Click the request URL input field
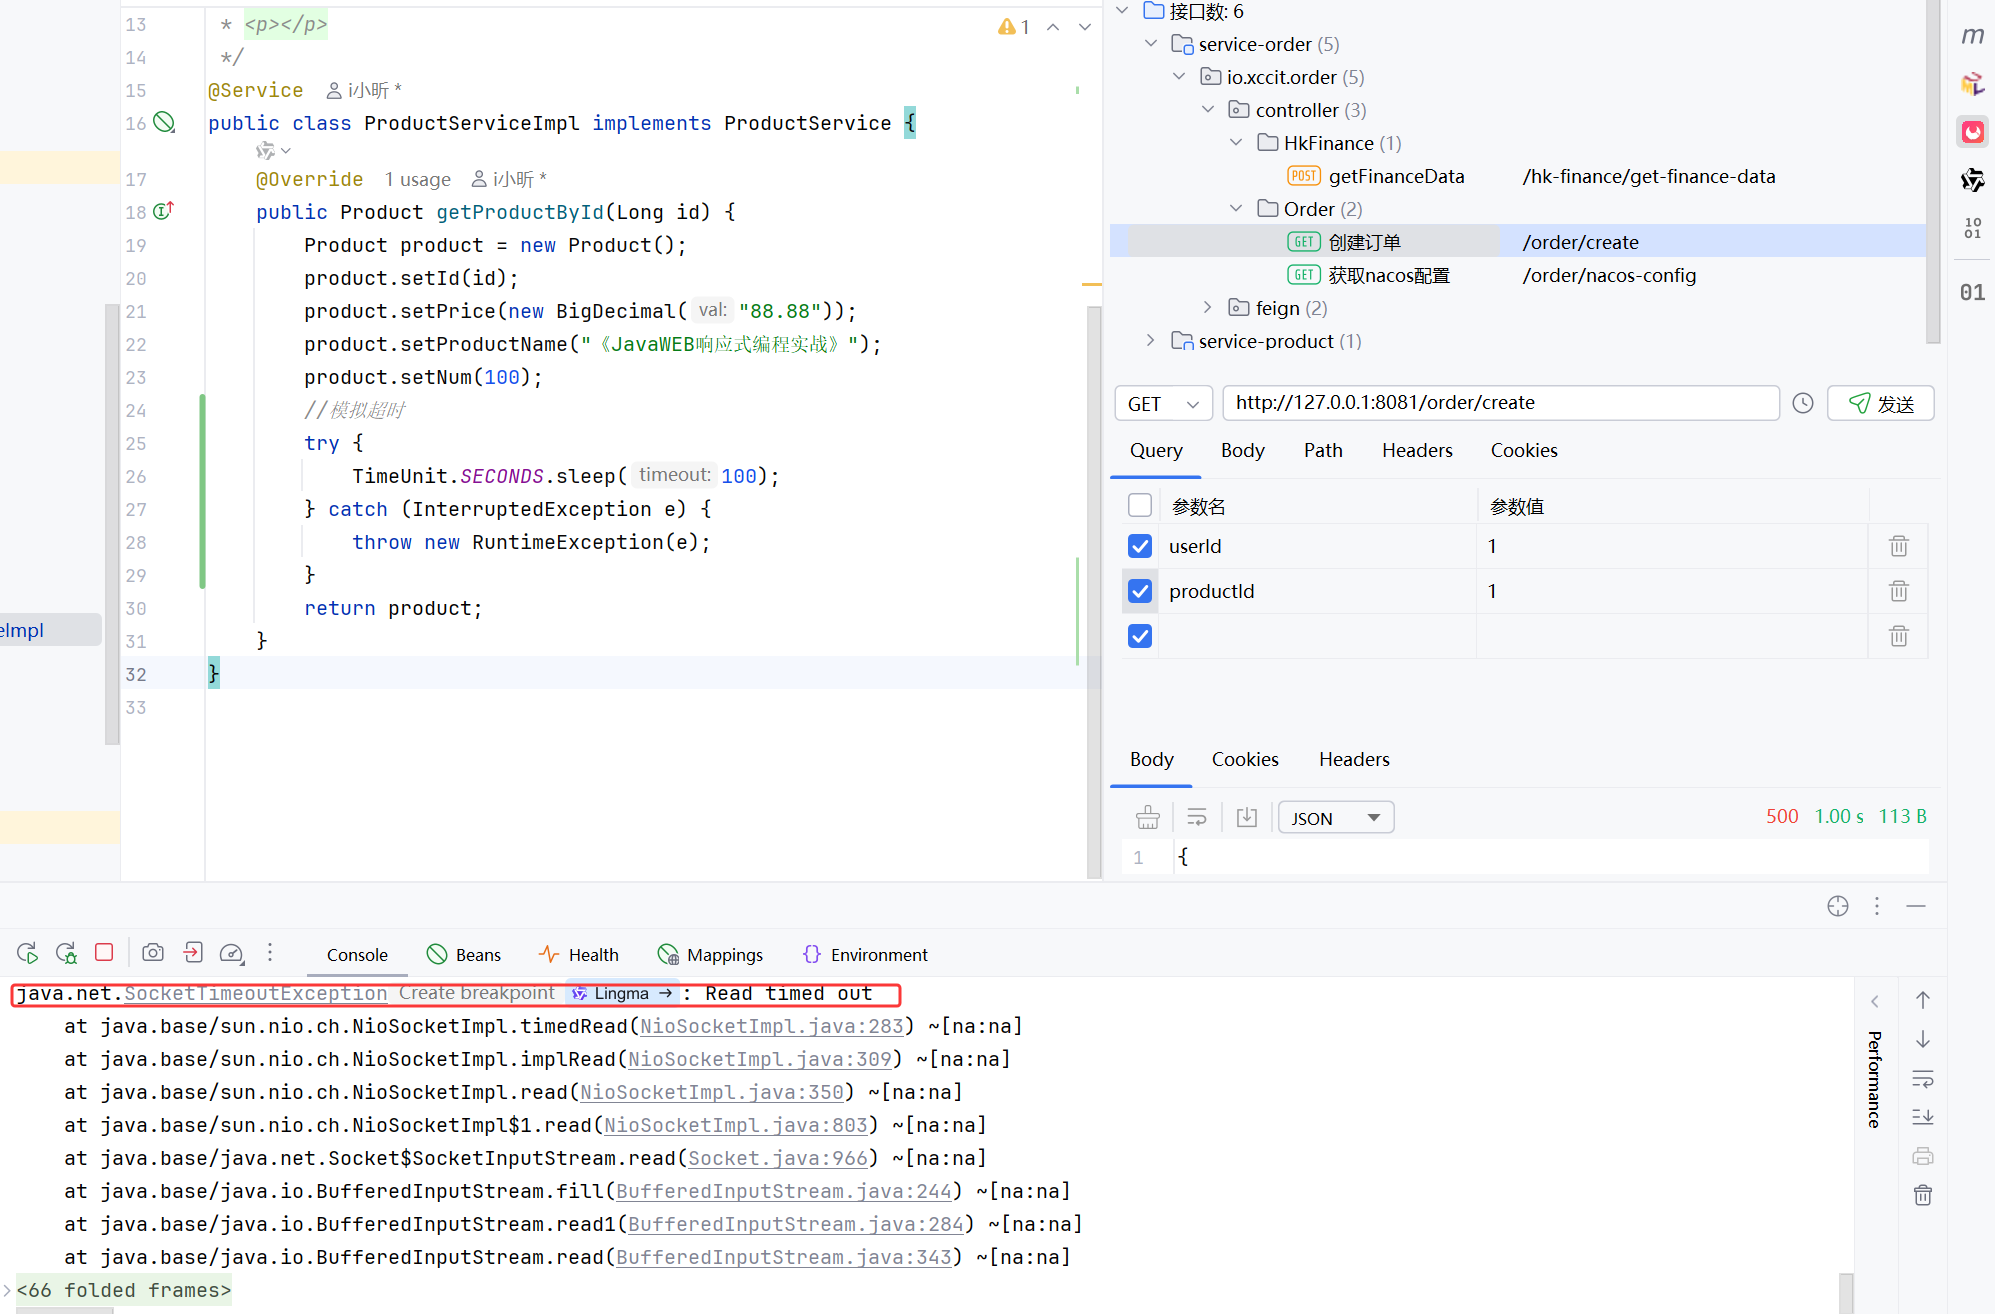 coord(1500,403)
